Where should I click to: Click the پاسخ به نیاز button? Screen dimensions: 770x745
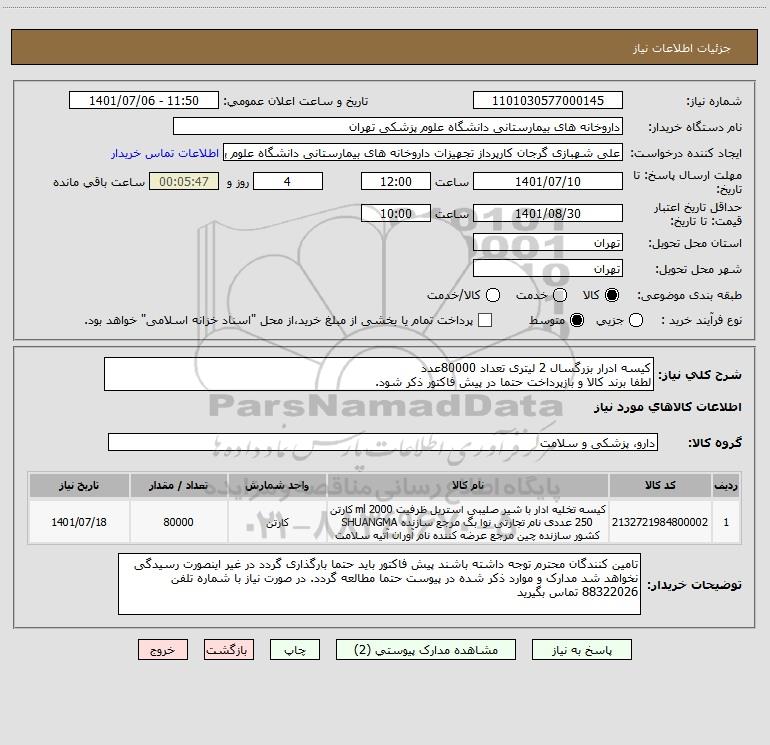pos(581,650)
